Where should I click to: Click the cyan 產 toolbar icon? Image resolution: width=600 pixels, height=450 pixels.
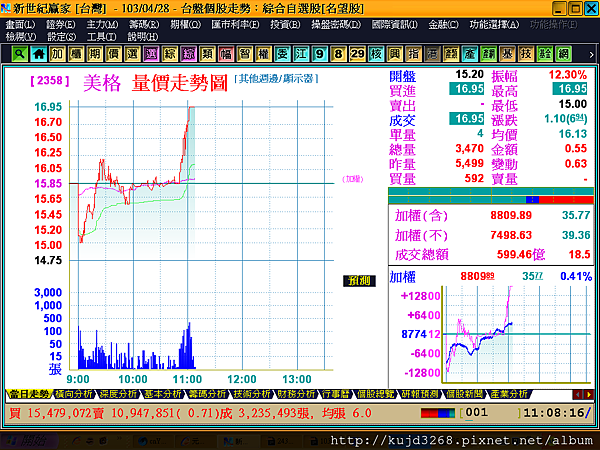[470, 54]
